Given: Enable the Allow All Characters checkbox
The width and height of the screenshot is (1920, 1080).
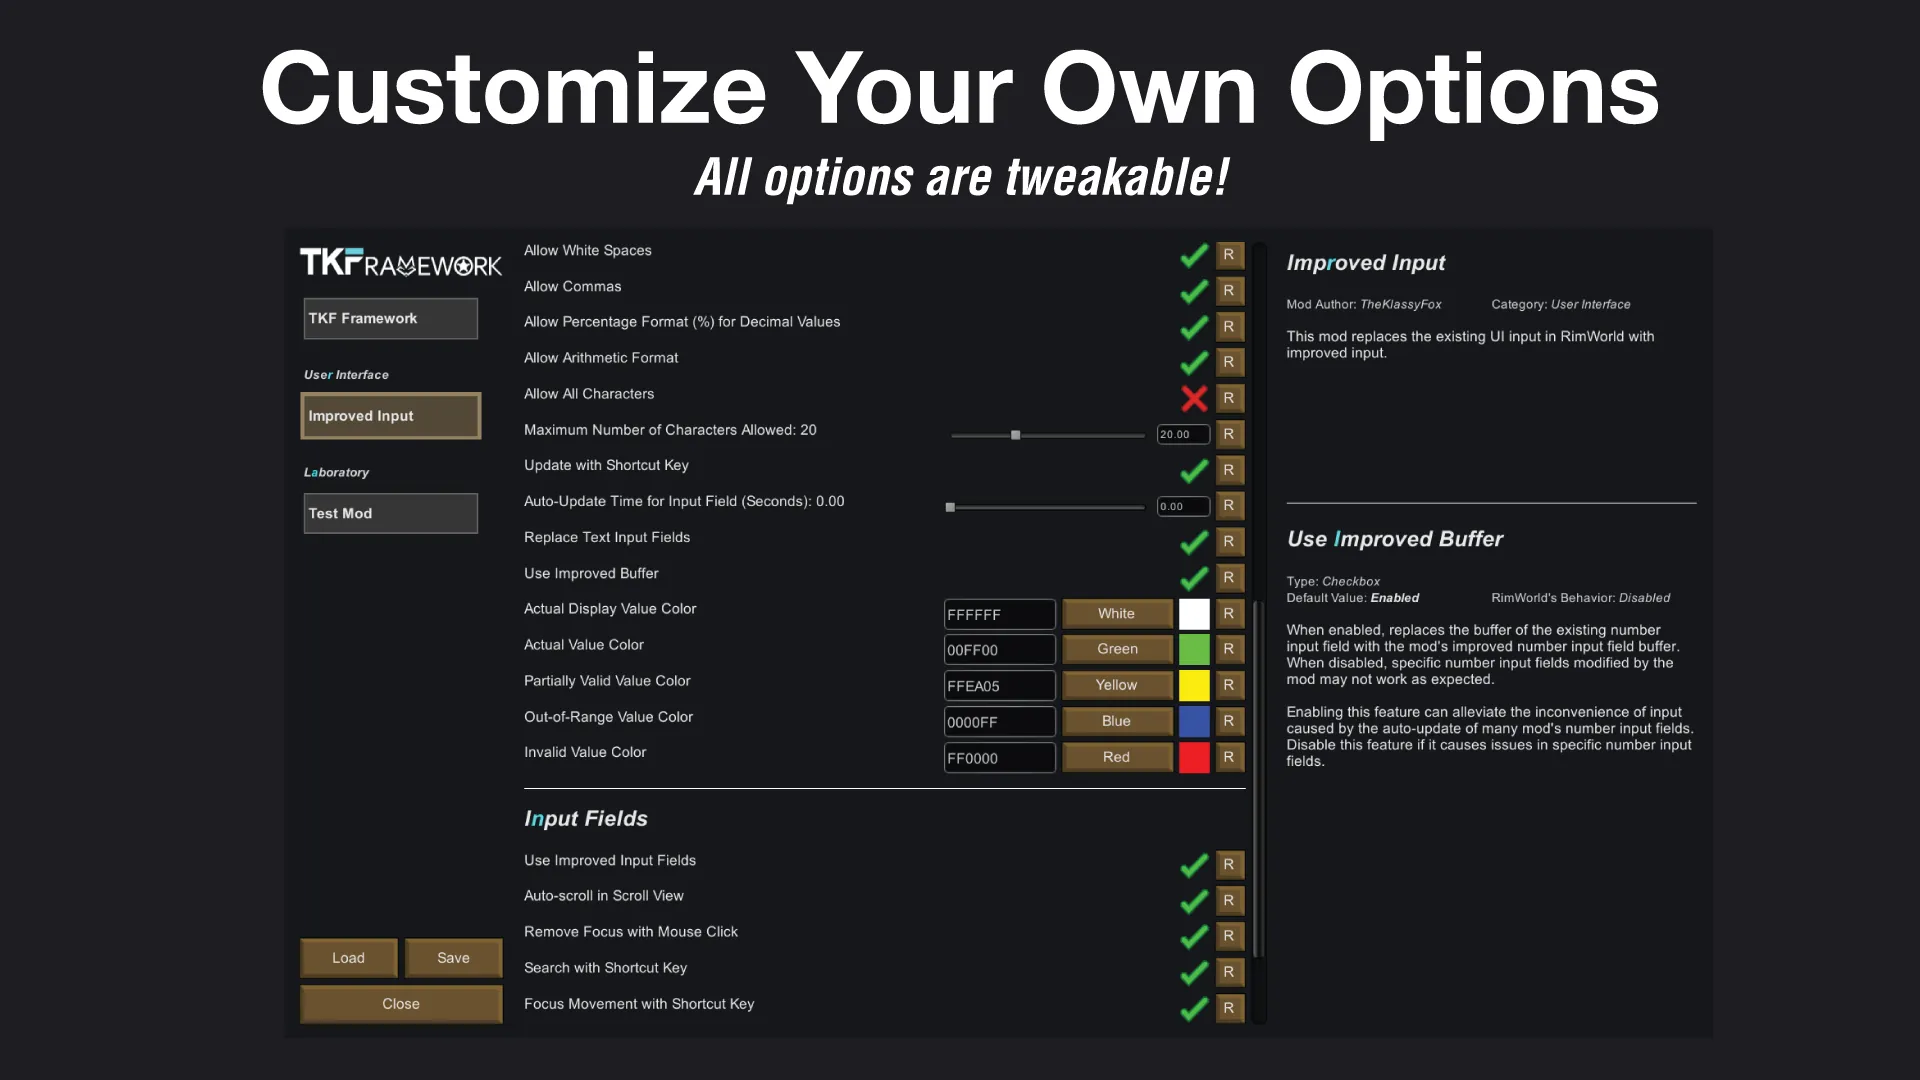Looking at the screenshot, I should pyautogui.click(x=1193, y=398).
